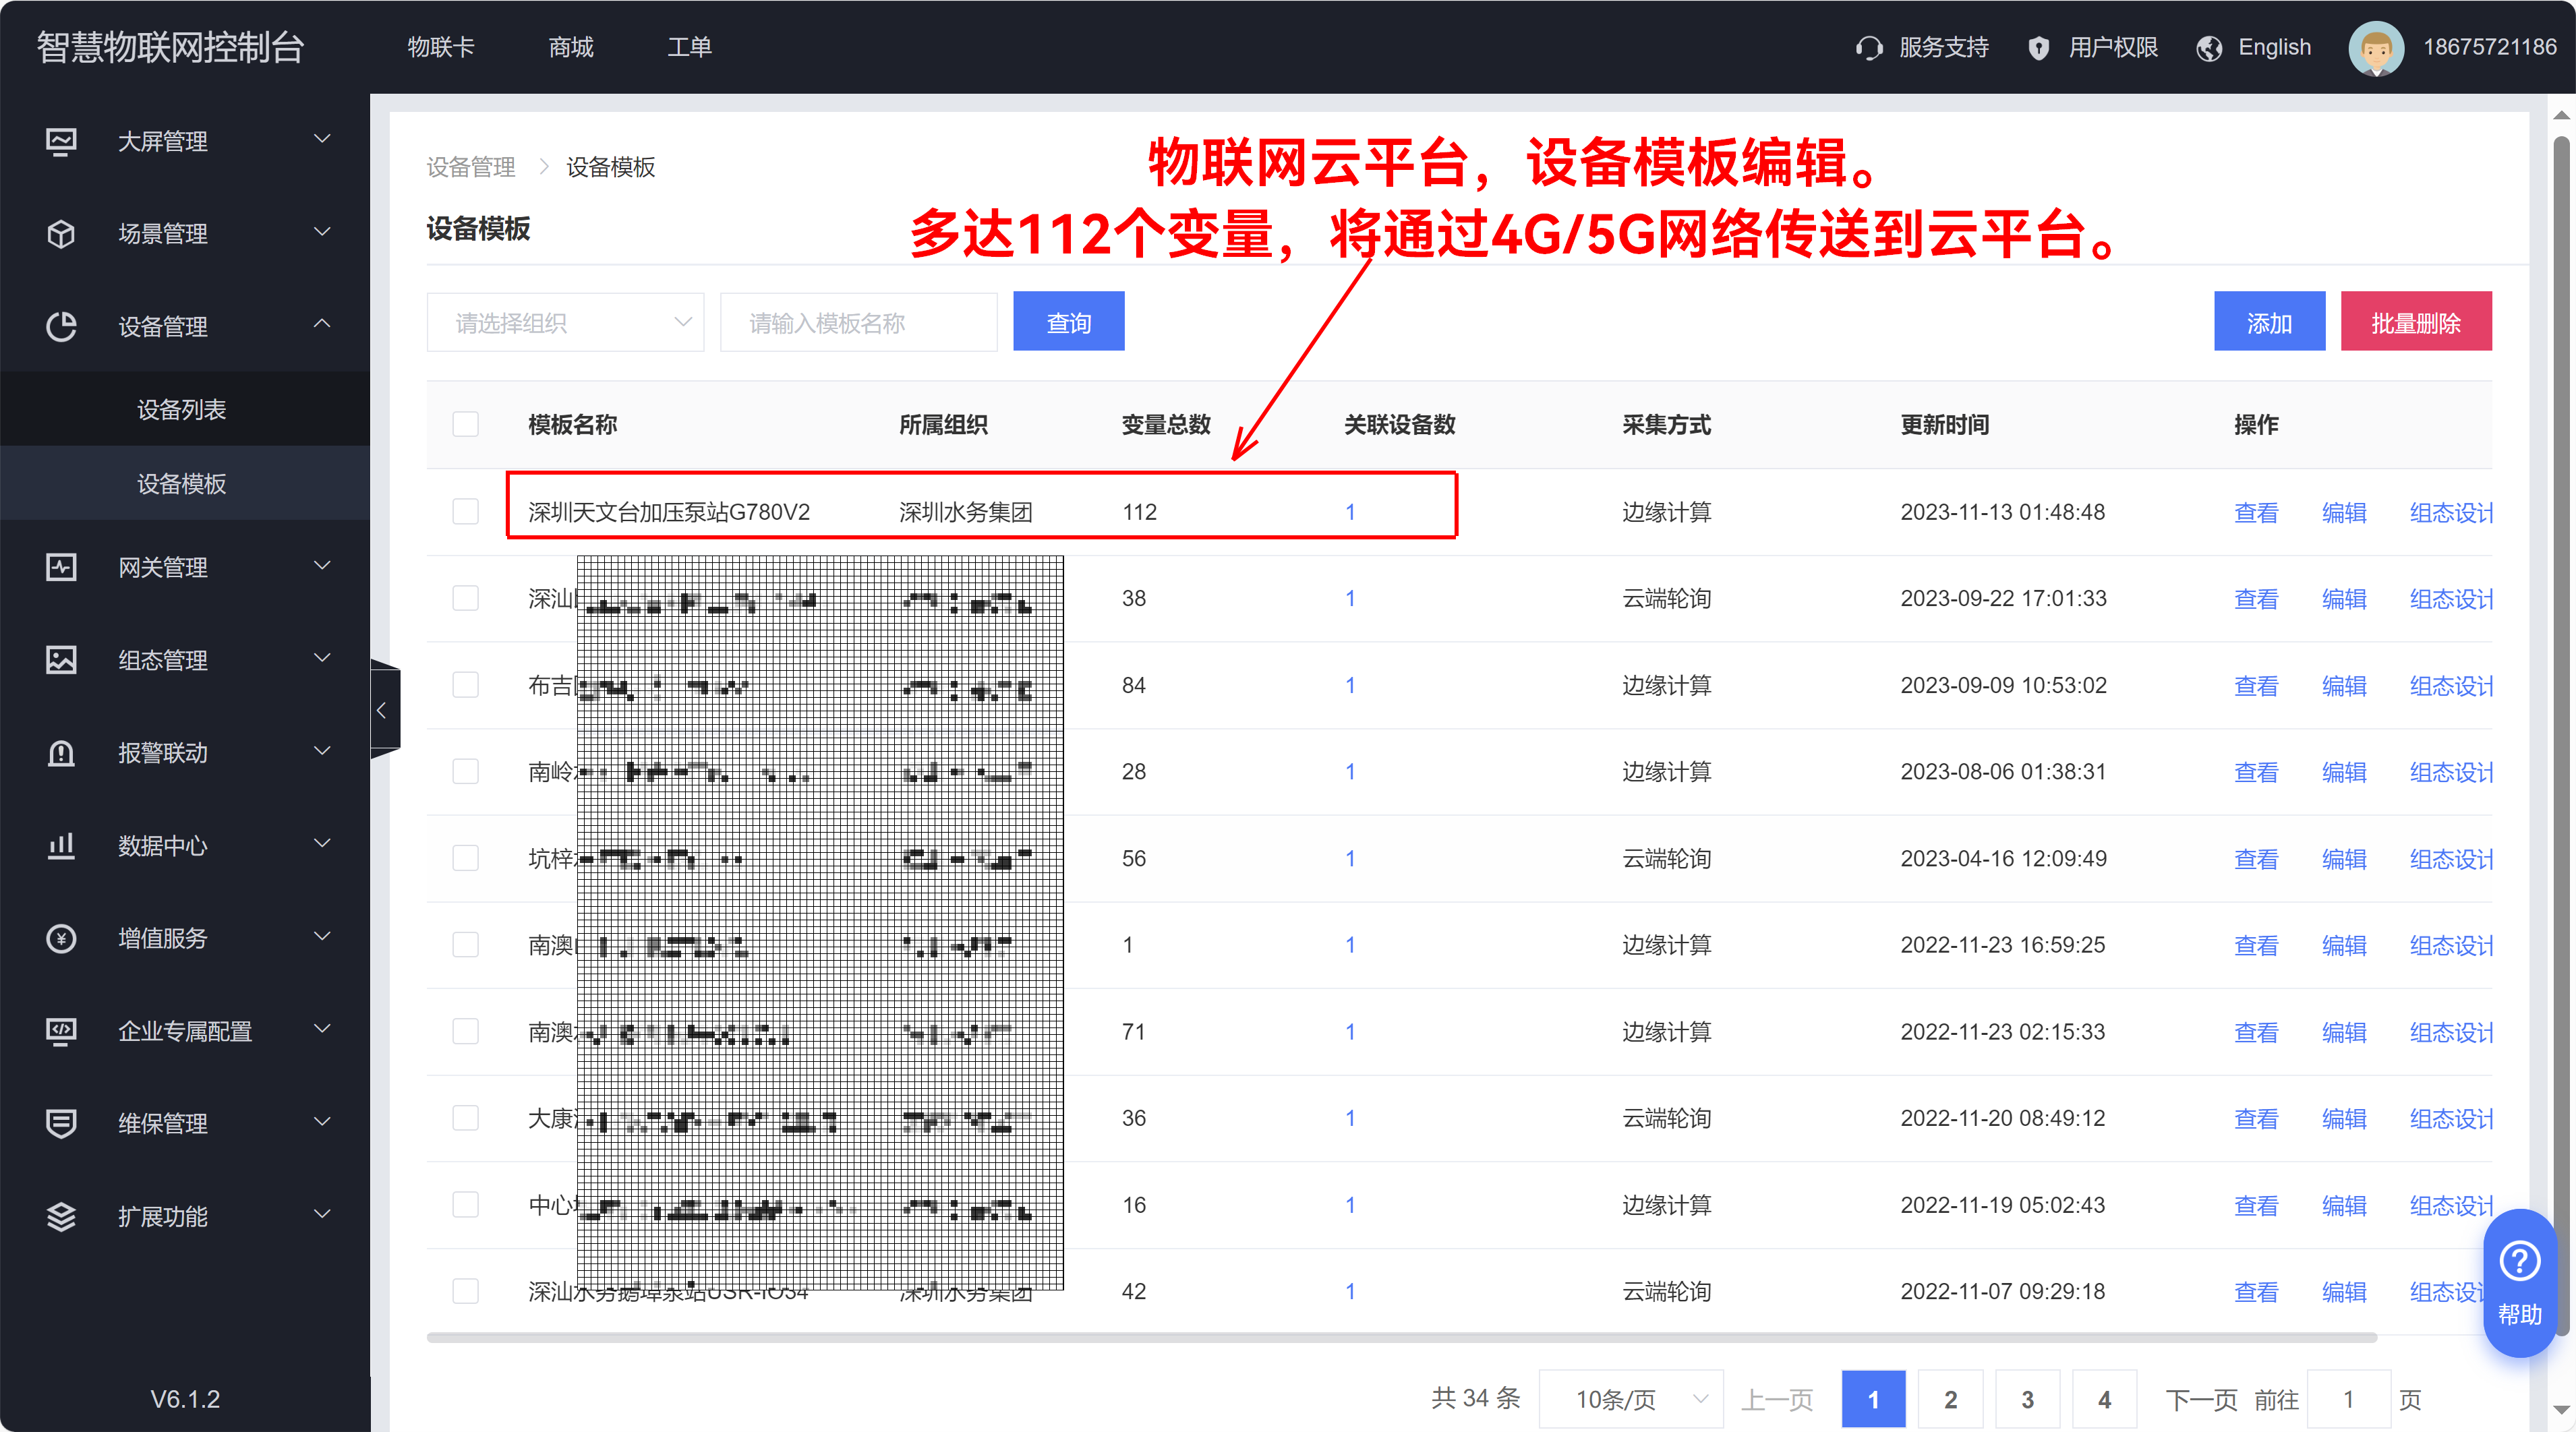Click the 网关管理 gateway icon

[x=61, y=567]
